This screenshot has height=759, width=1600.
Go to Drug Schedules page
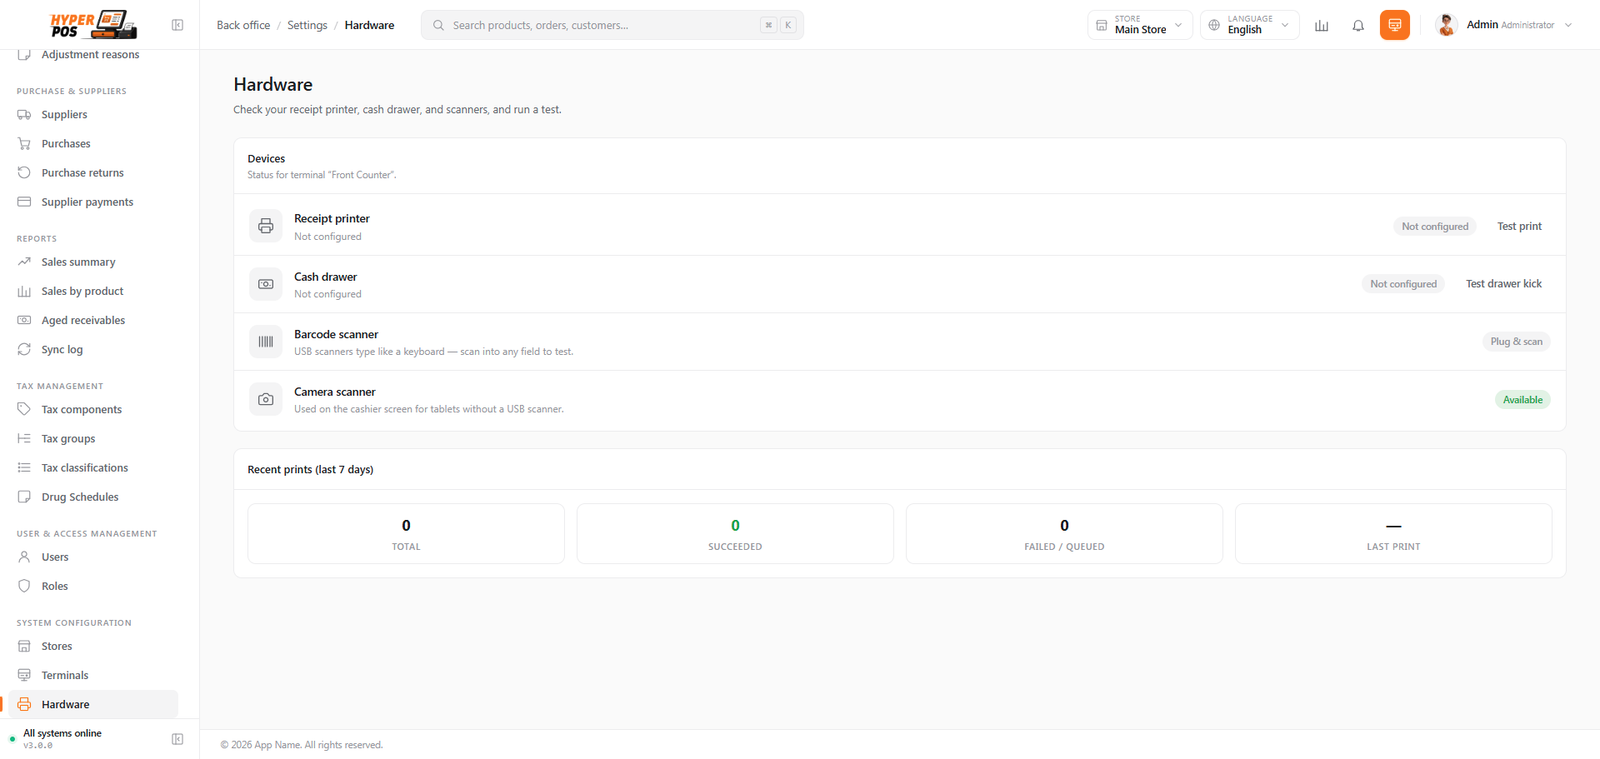point(93,497)
